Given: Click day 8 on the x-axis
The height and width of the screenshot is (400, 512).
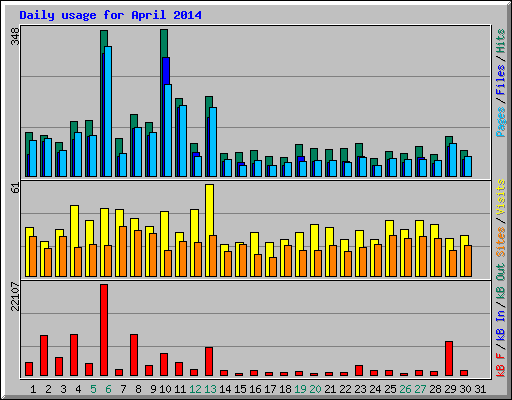Looking at the screenshot, I should pyautogui.click(x=138, y=389).
